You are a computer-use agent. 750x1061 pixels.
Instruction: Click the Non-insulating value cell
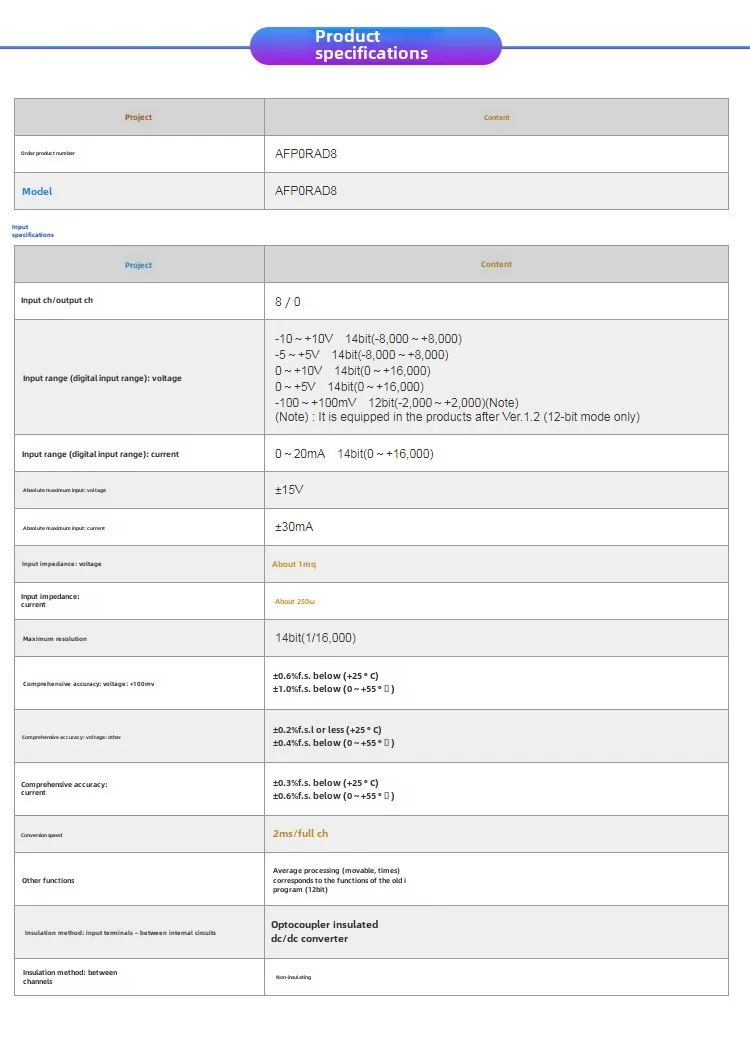point(294,977)
